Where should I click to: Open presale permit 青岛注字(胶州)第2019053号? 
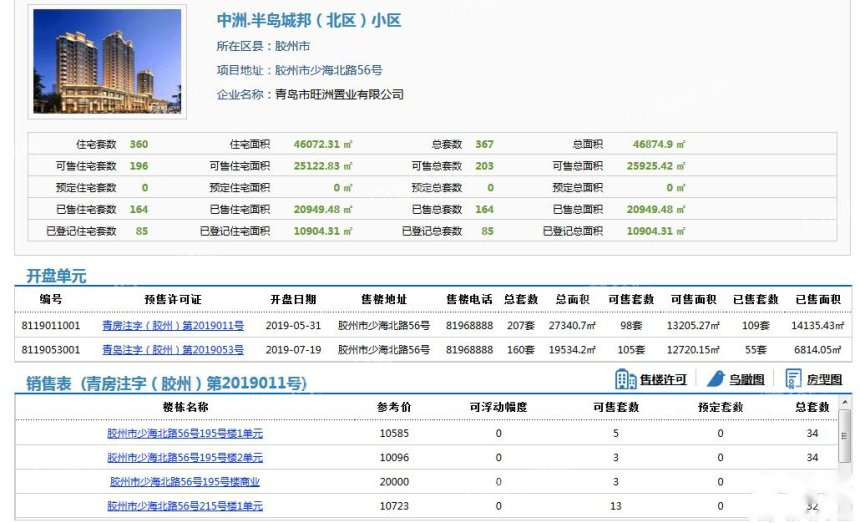pos(173,350)
